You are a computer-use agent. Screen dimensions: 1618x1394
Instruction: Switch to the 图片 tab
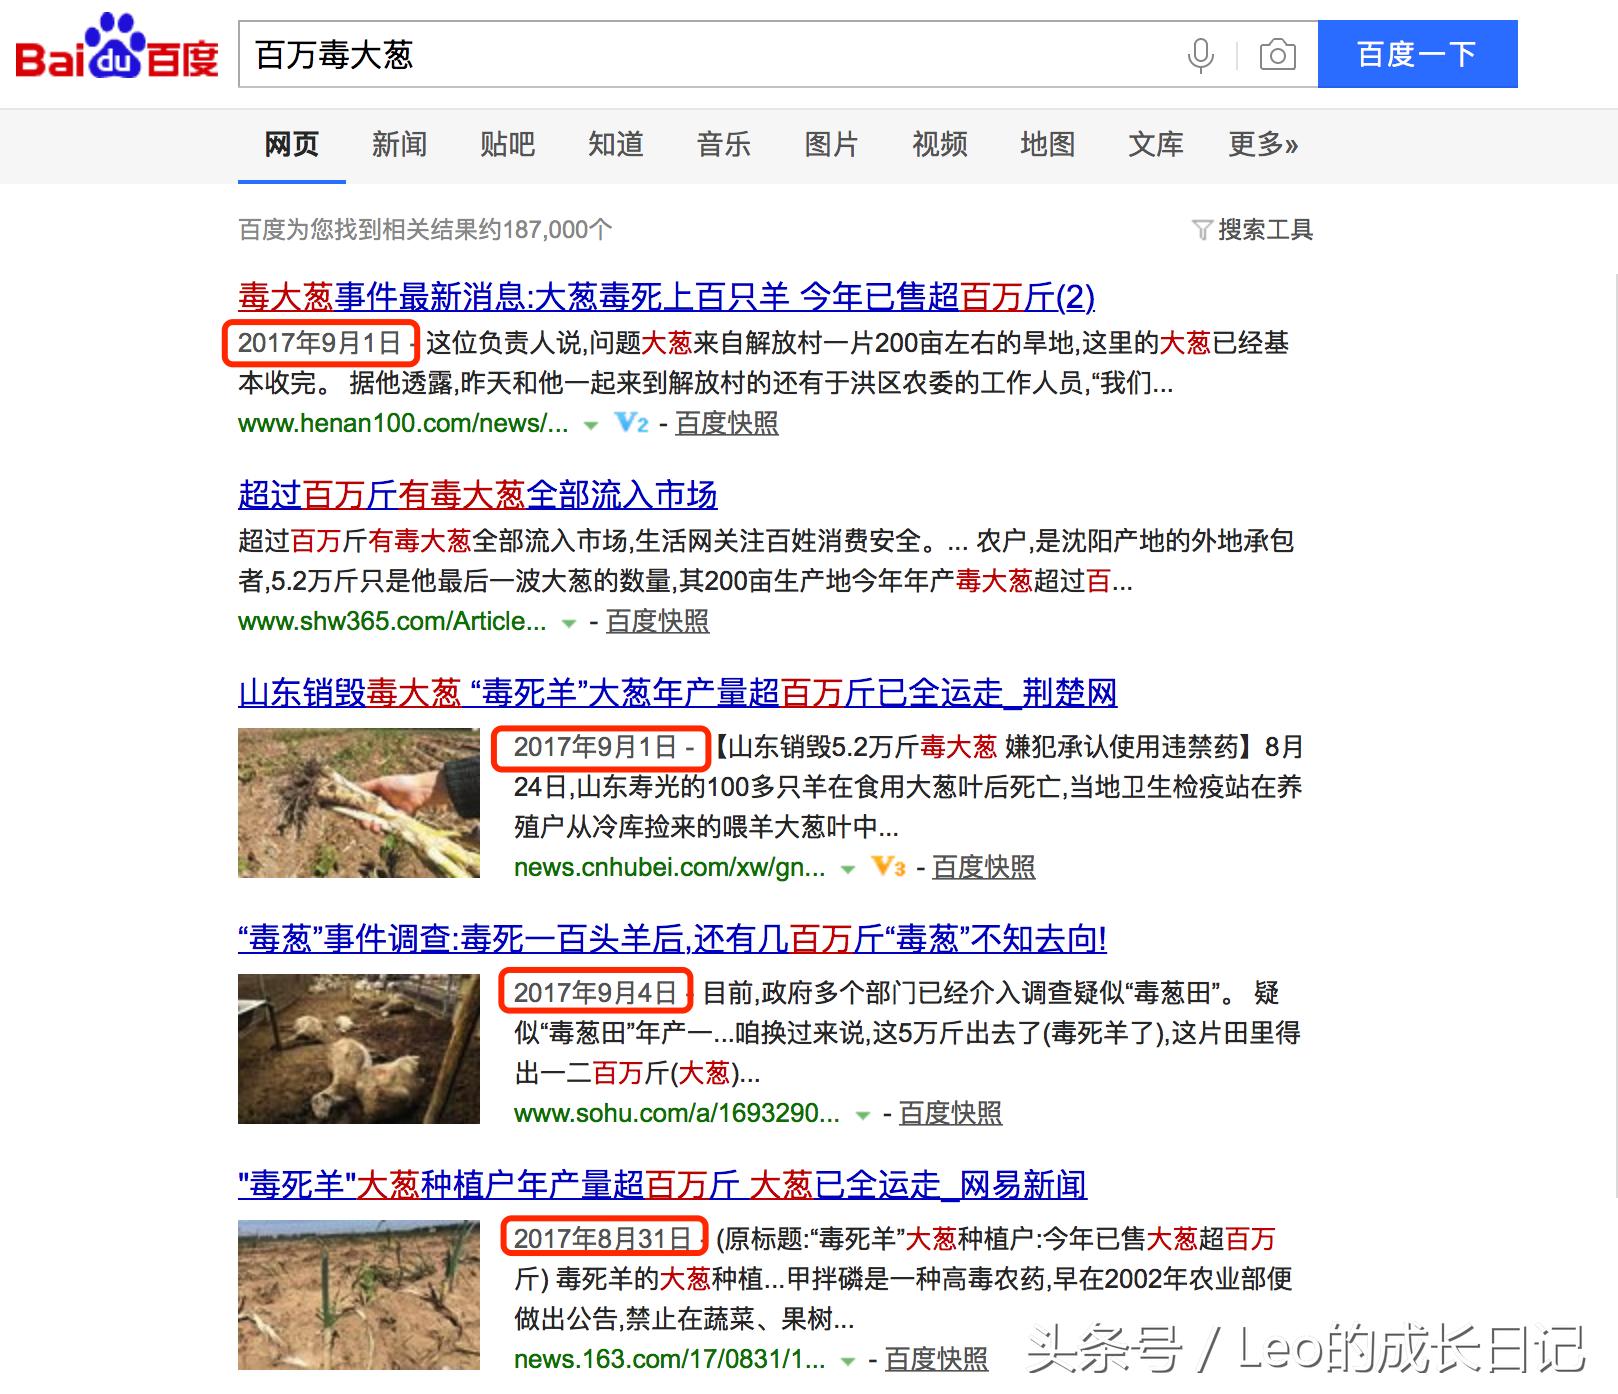pyautogui.click(x=830, y=145)
